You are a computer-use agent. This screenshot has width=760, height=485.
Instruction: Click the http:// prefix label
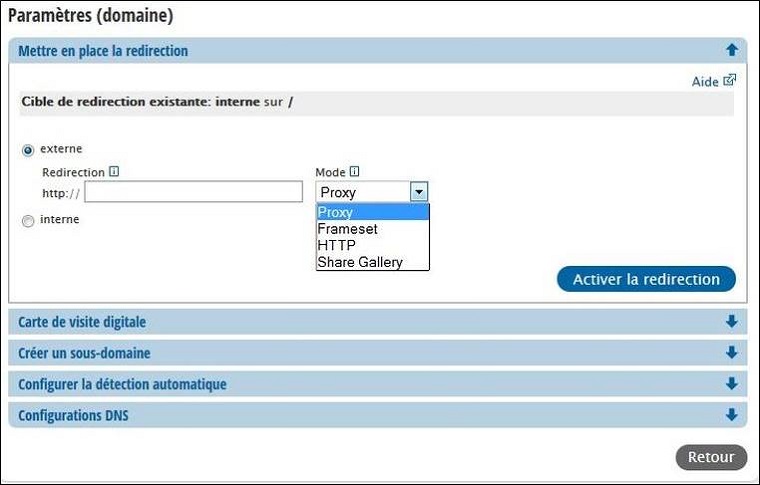61,193
